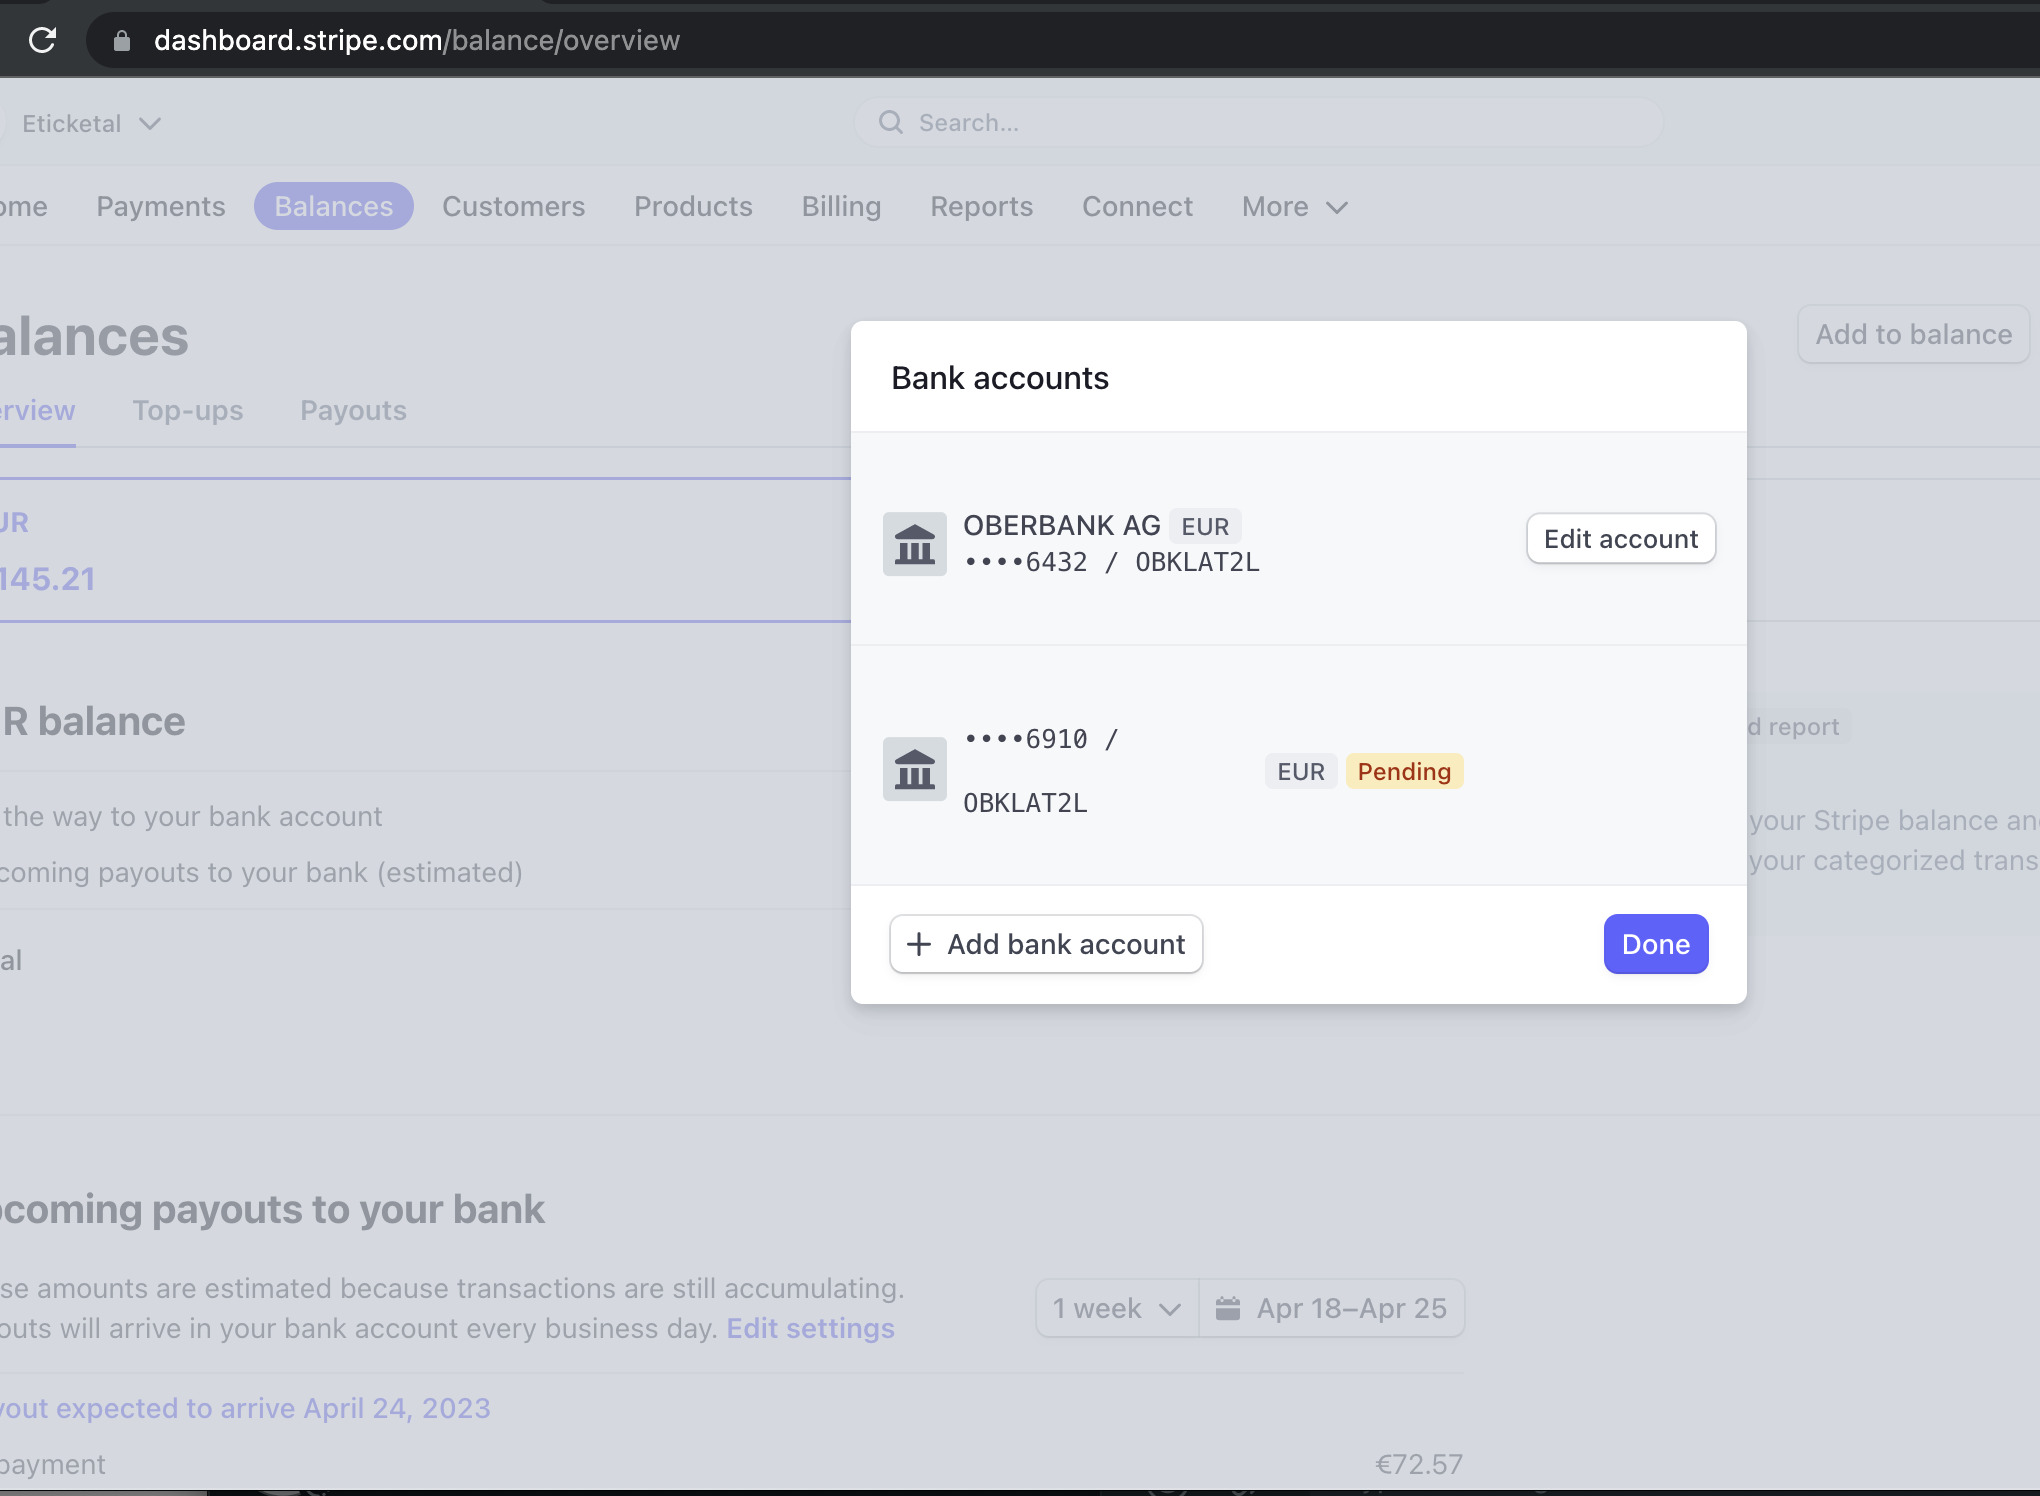2040x1496 pixels.
Task: Open the Edit settings link
Action: [x=810, y=1328]
